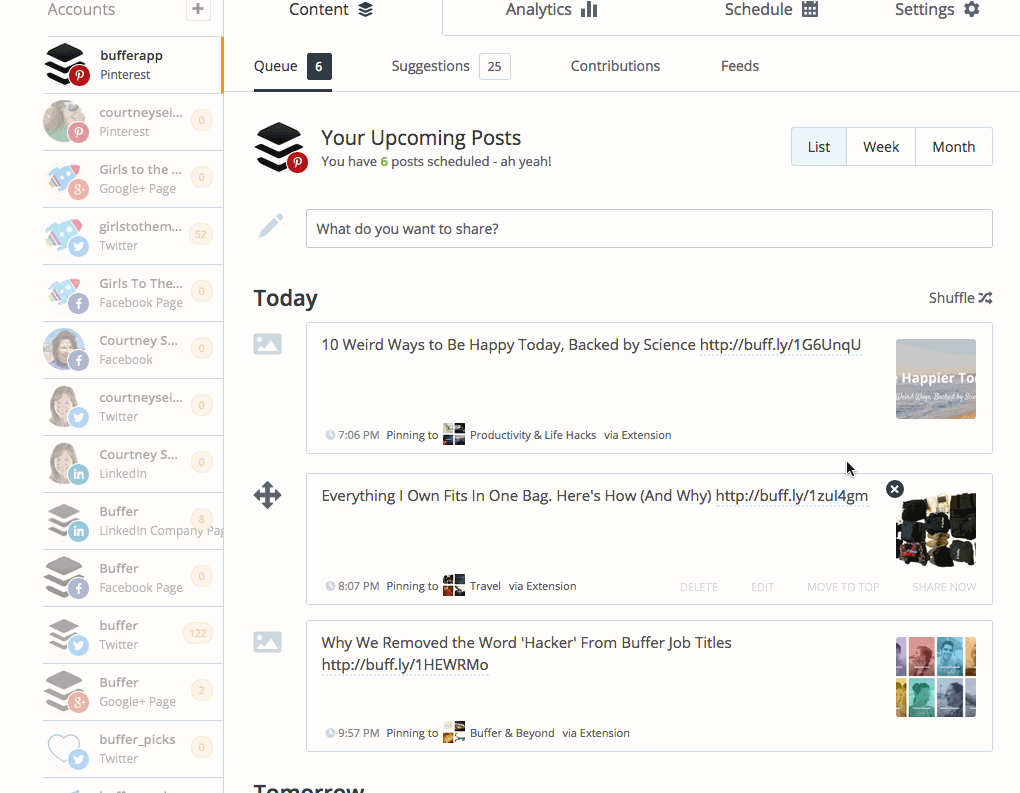Select girlstothem... Twitter account
Image resolution: width=1020 pixels, height=793 pixels.
pyautogui.click(x=133, y=236)
